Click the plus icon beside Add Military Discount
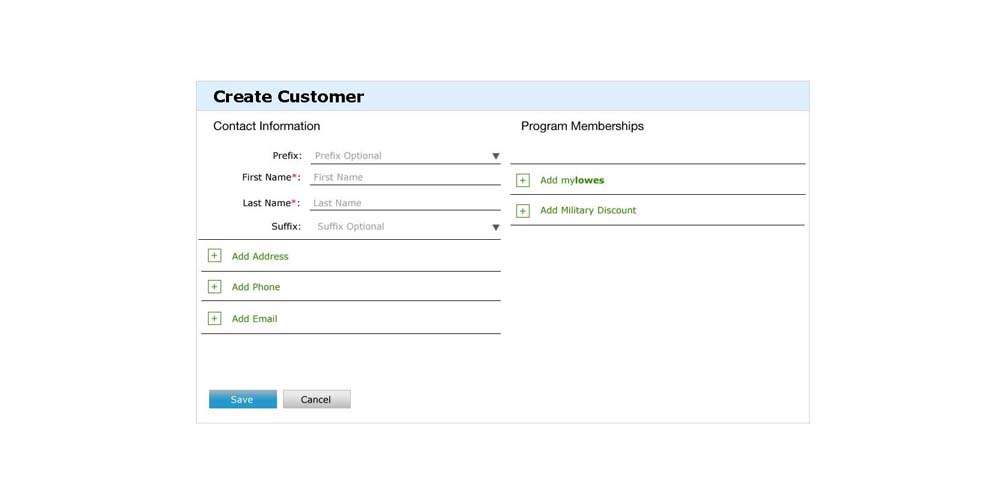 523,211
